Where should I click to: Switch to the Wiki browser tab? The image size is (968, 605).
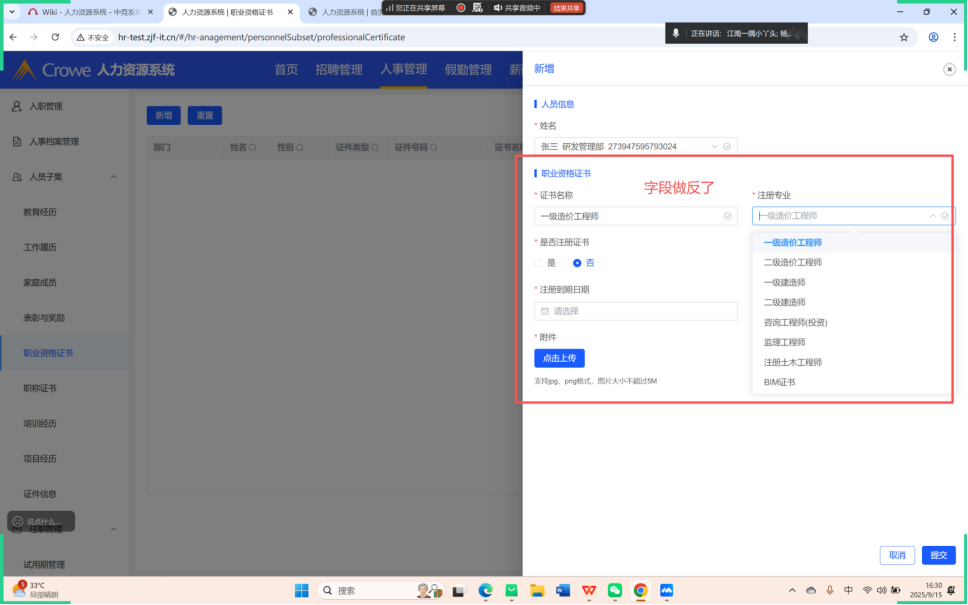[90, 12]
